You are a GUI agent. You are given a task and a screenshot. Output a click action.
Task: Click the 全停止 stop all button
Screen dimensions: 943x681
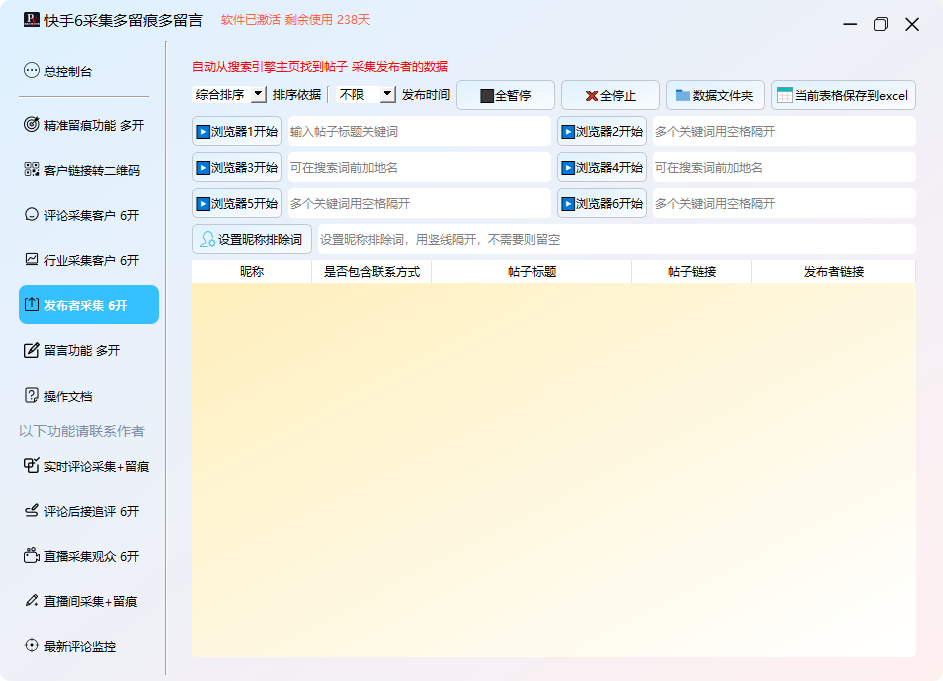[610, 96]
